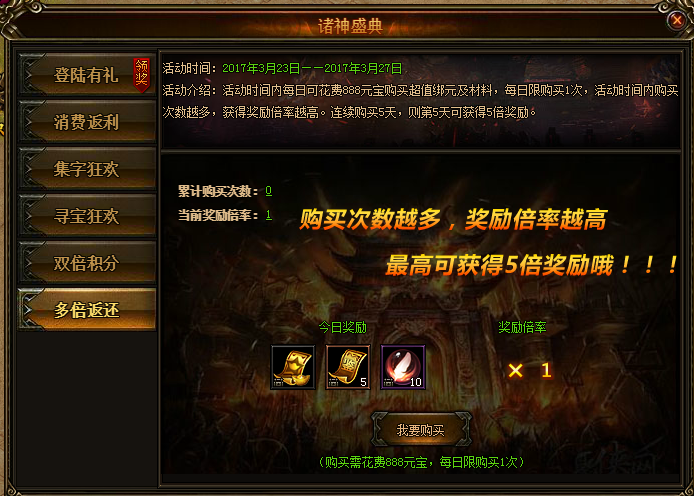Click the underlined 当前奖励倍率 value 1

click(x=268, y=215)
